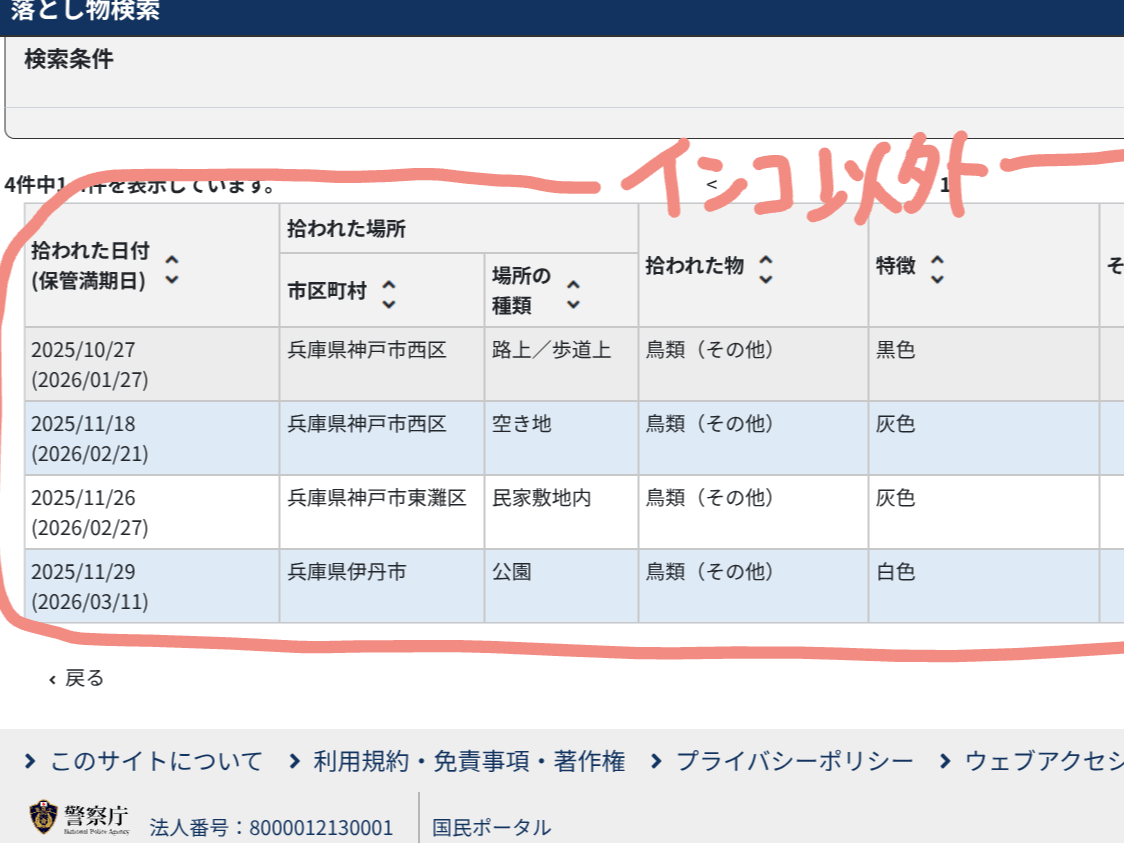Sort 特徴 column ascending with up arrow
1124x843 pixels.
point(937,258)
